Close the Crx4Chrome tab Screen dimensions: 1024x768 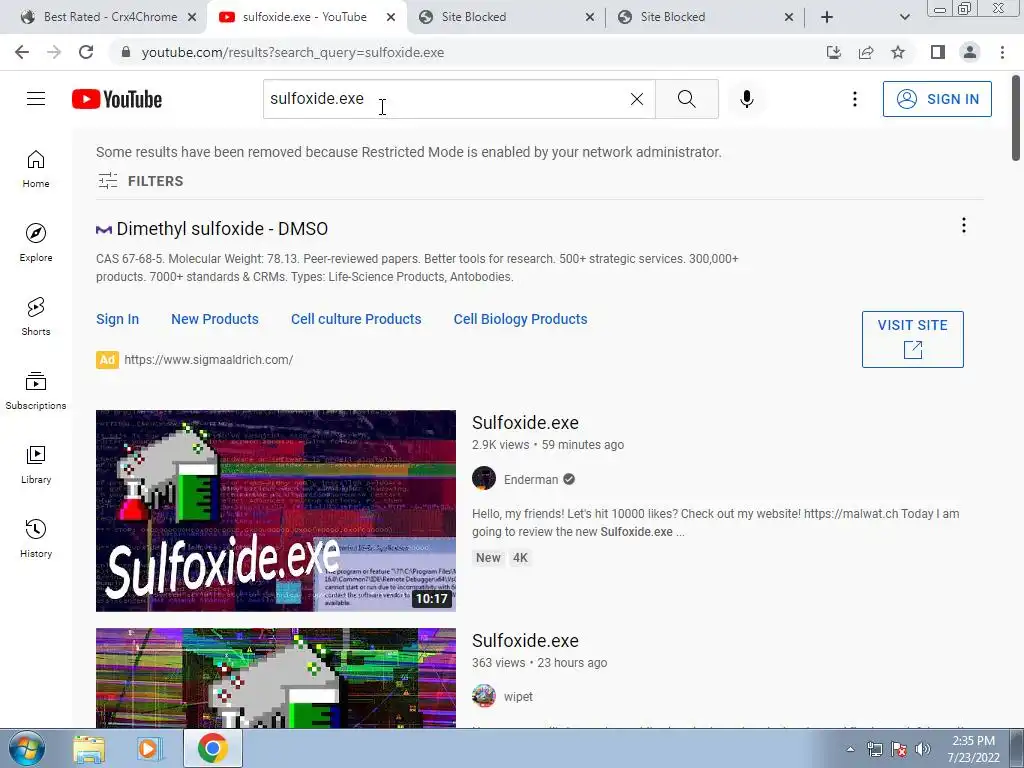192,17
